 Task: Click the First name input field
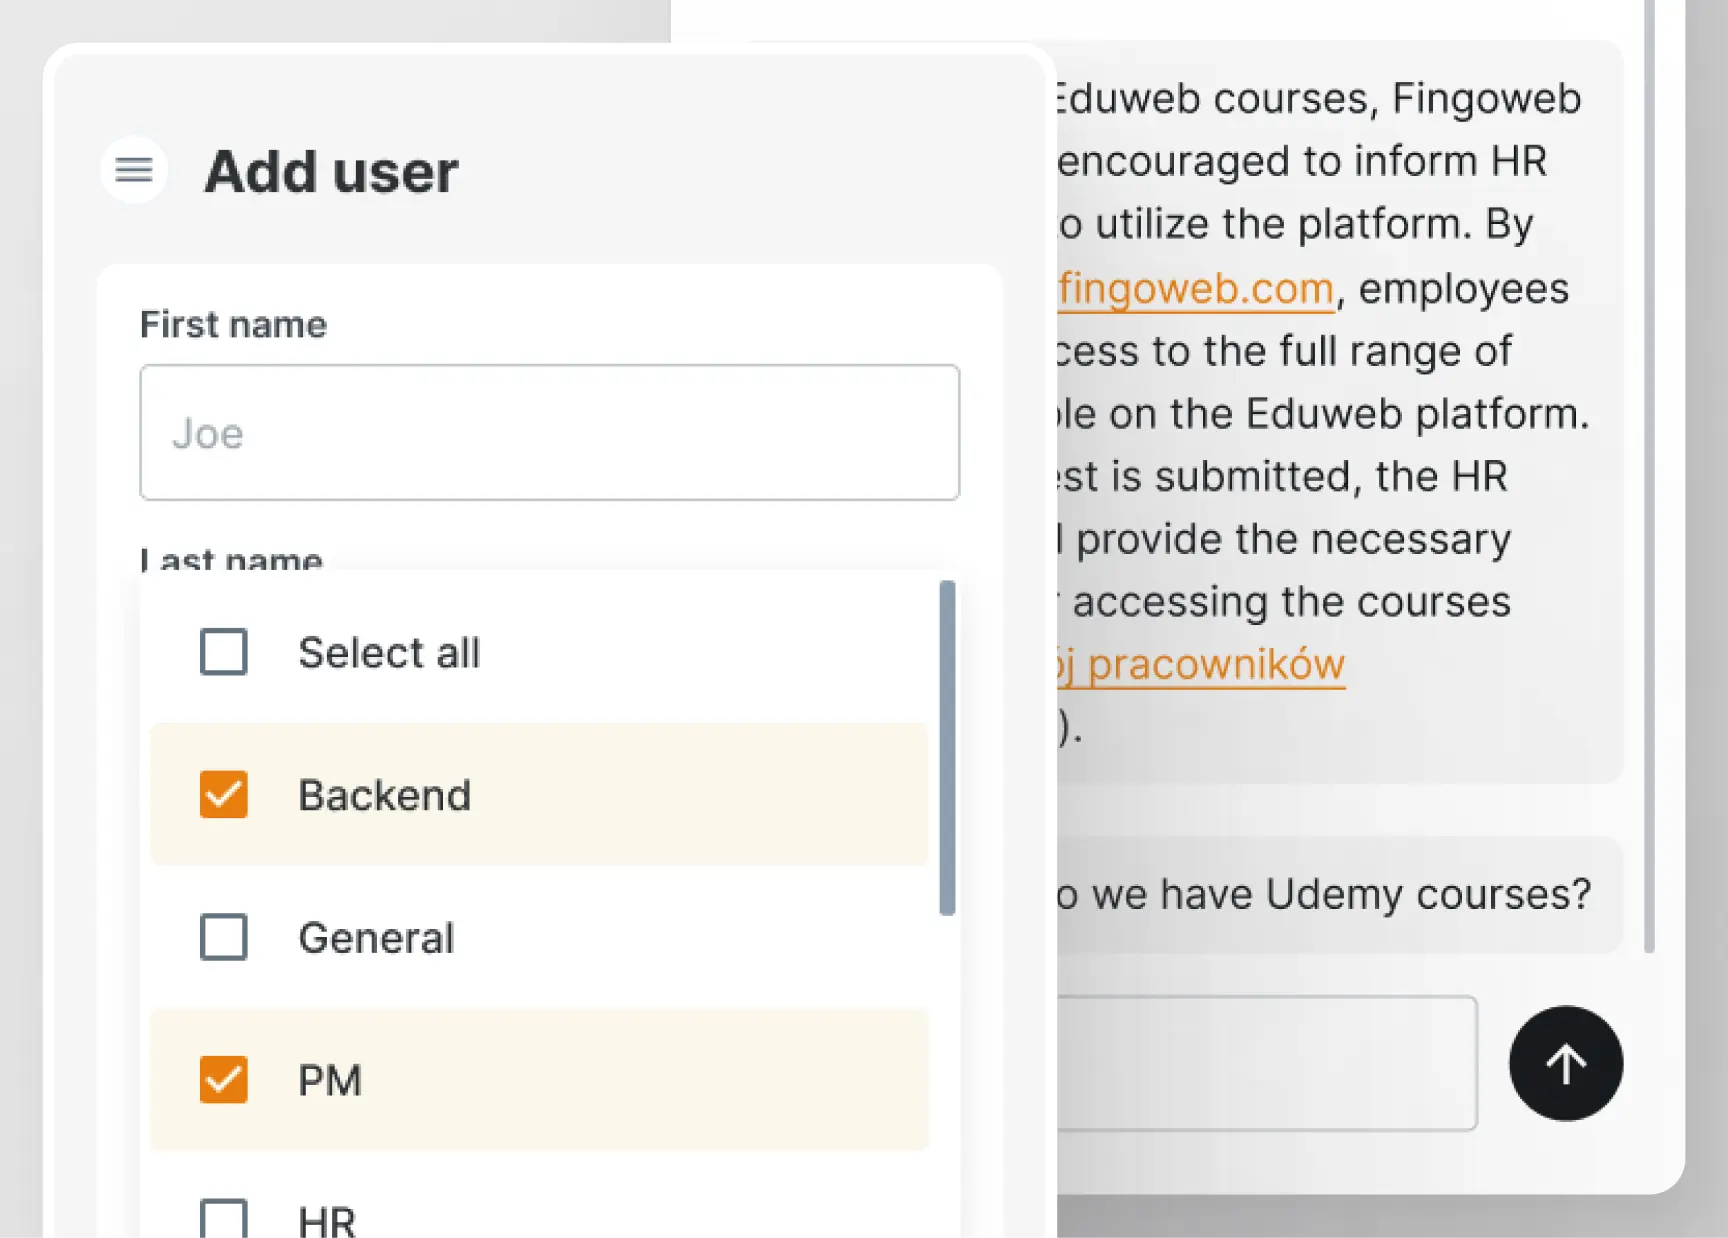pos(549,432)
